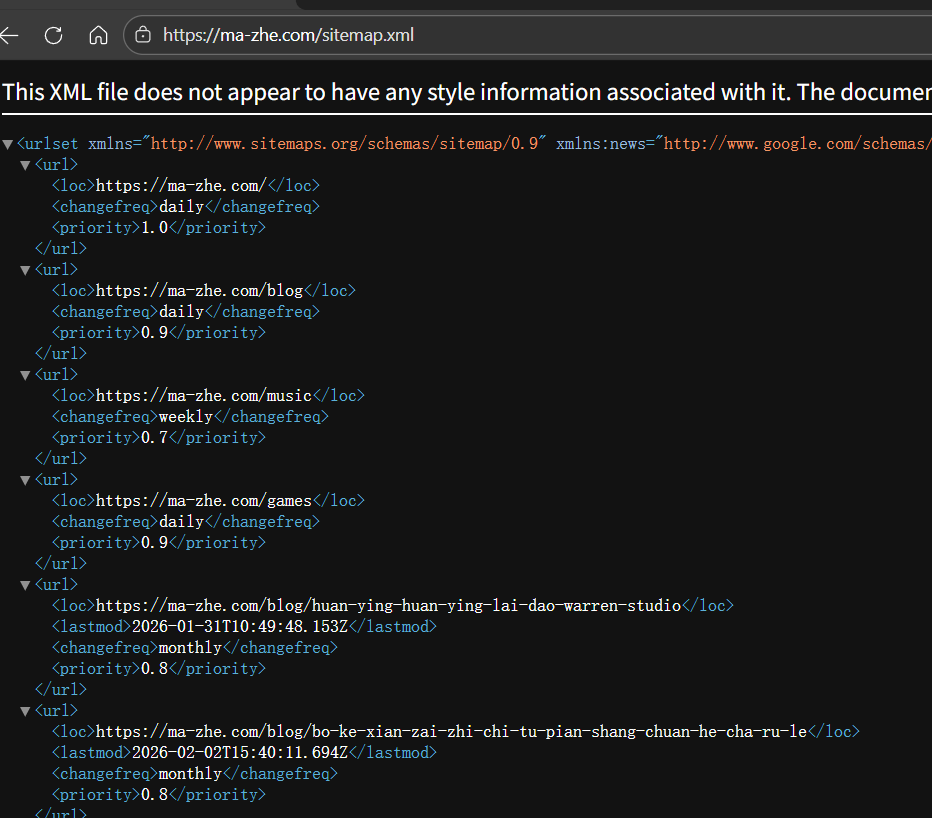Collapse the url entry for ma-zhe.com/music
Image resolution: width=932 pixels, height=818 pixels.
25,375
